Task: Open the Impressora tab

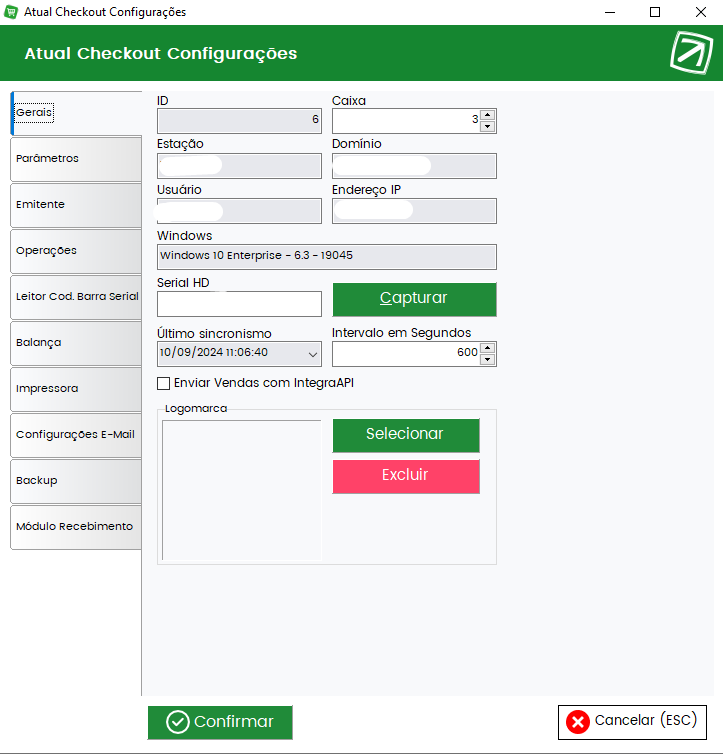Action: pyautogui.click(x=76, y=389)
